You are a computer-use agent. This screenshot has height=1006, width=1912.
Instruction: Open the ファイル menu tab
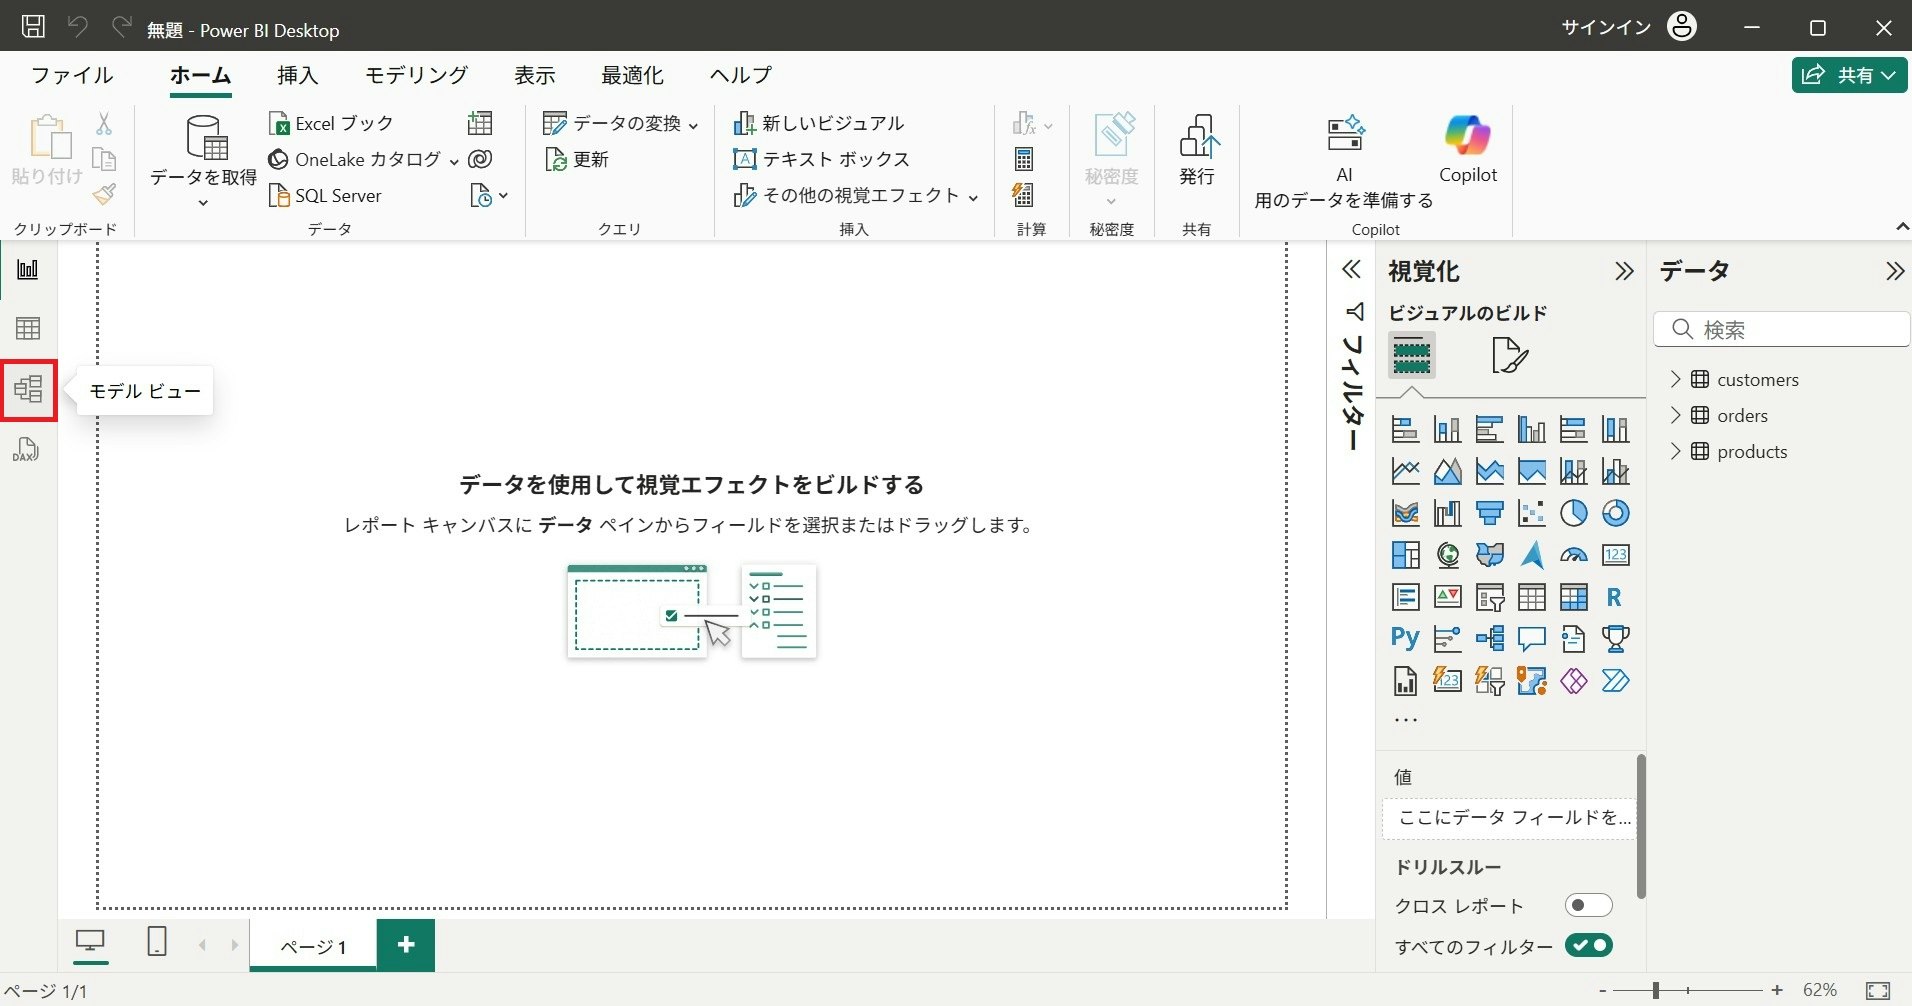[x=72, y=75]
